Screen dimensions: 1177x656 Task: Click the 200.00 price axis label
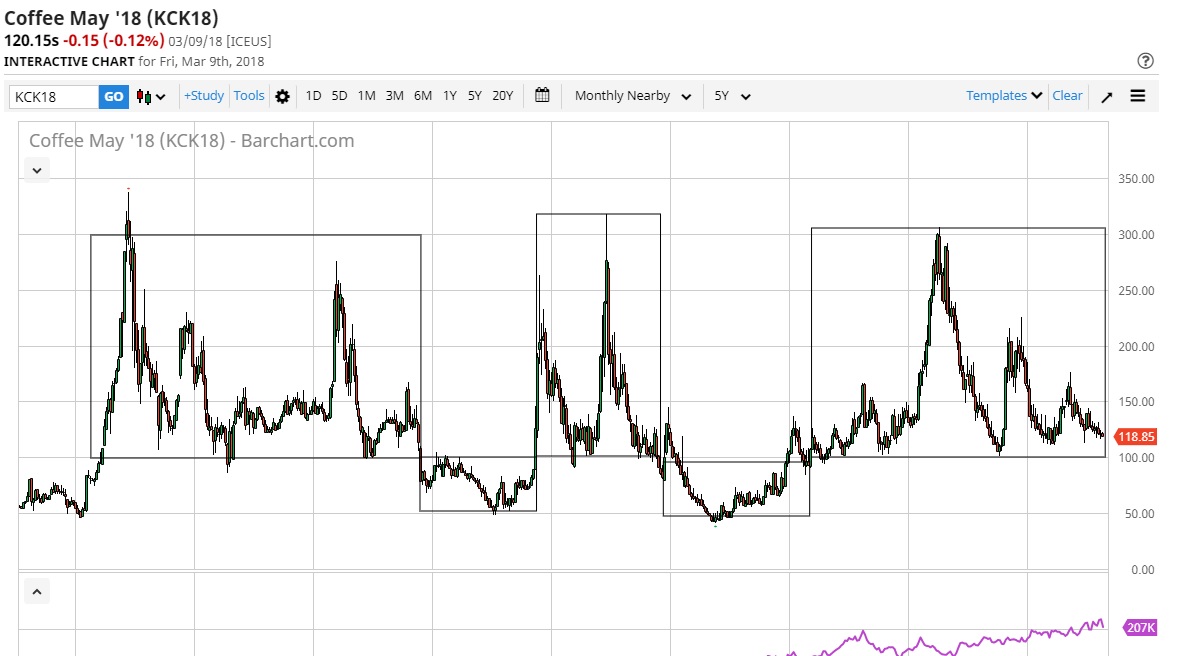tap(1136, 347)
